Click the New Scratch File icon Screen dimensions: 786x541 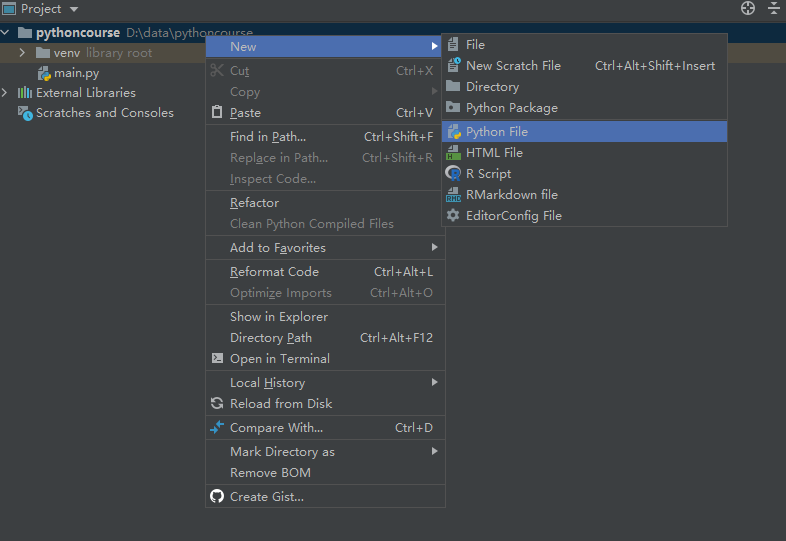click(453, 66)
